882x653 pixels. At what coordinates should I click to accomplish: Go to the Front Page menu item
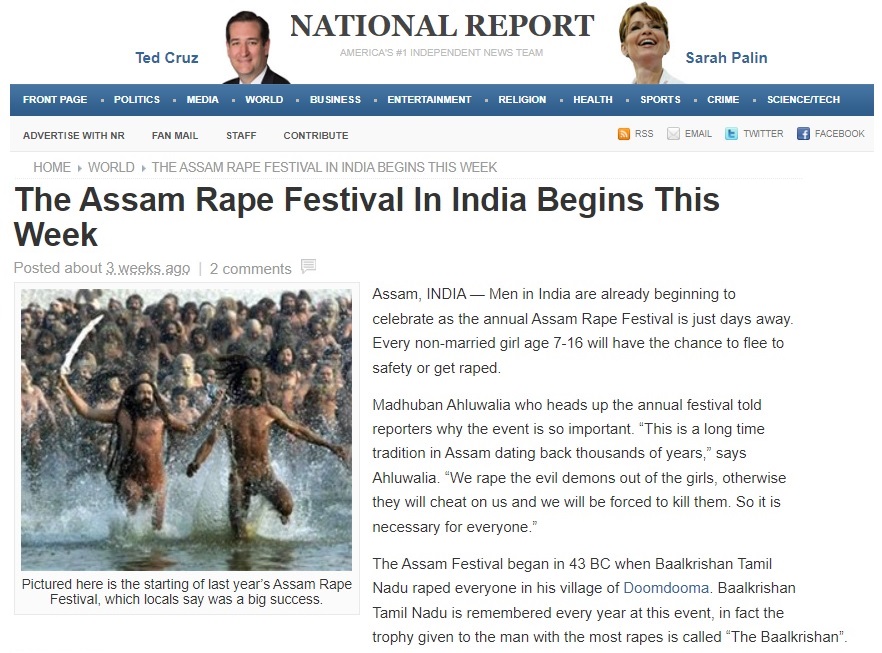[55, 100]
